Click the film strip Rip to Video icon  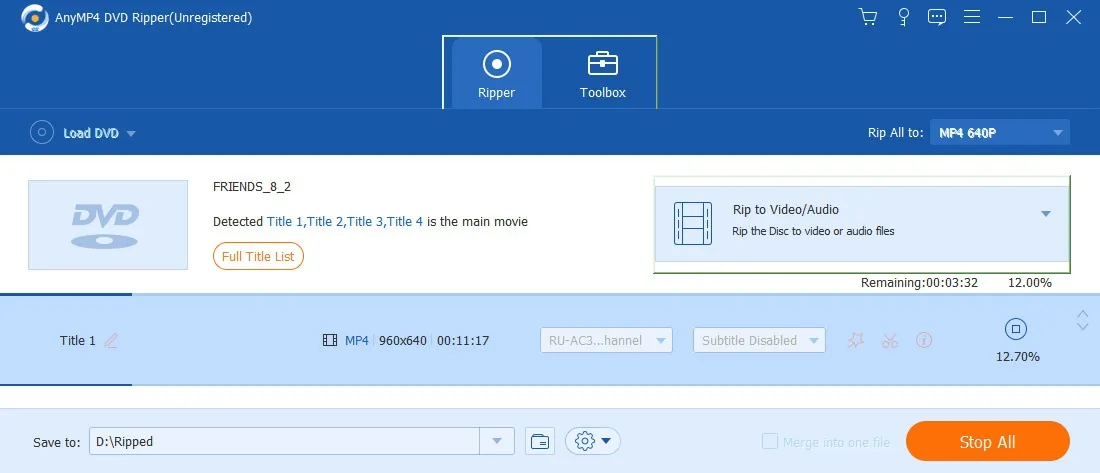click(x=692, y=223)
